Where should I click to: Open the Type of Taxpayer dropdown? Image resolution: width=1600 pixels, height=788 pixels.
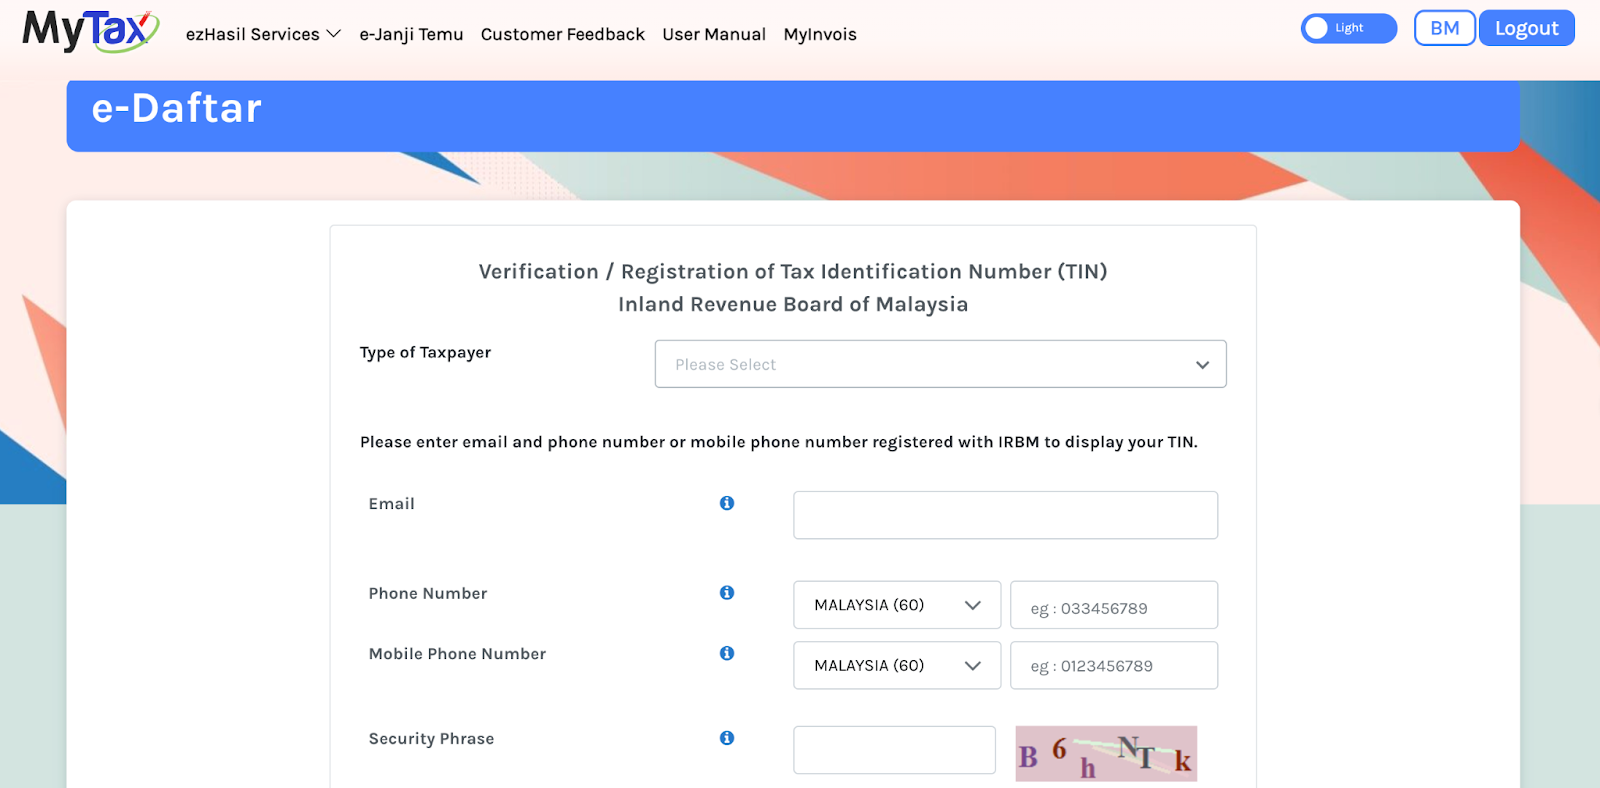click(940, 364)
